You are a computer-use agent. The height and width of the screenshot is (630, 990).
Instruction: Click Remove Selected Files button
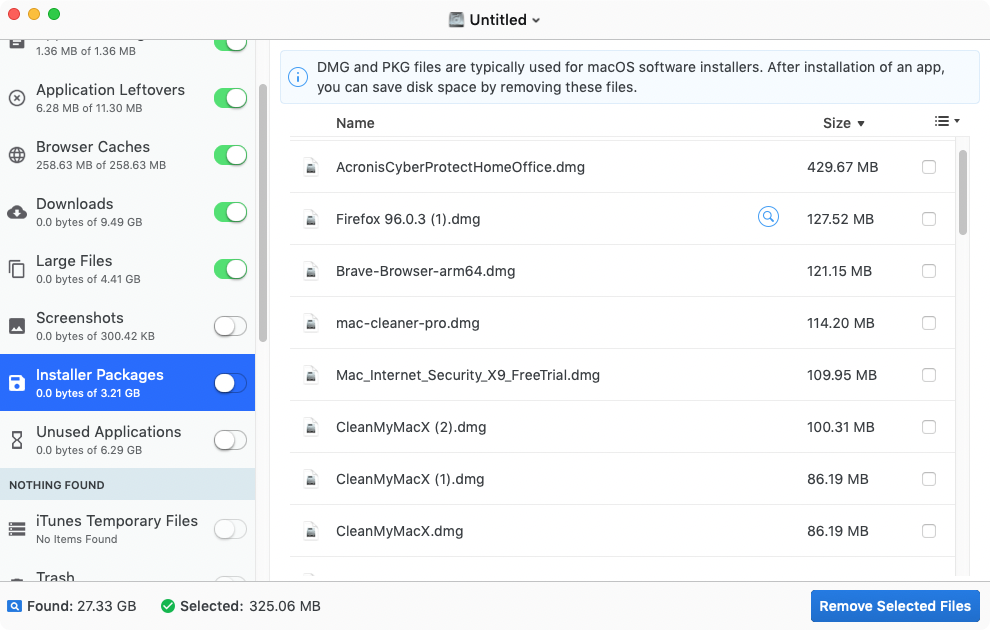pyautogui.click(x=895, y=607)
